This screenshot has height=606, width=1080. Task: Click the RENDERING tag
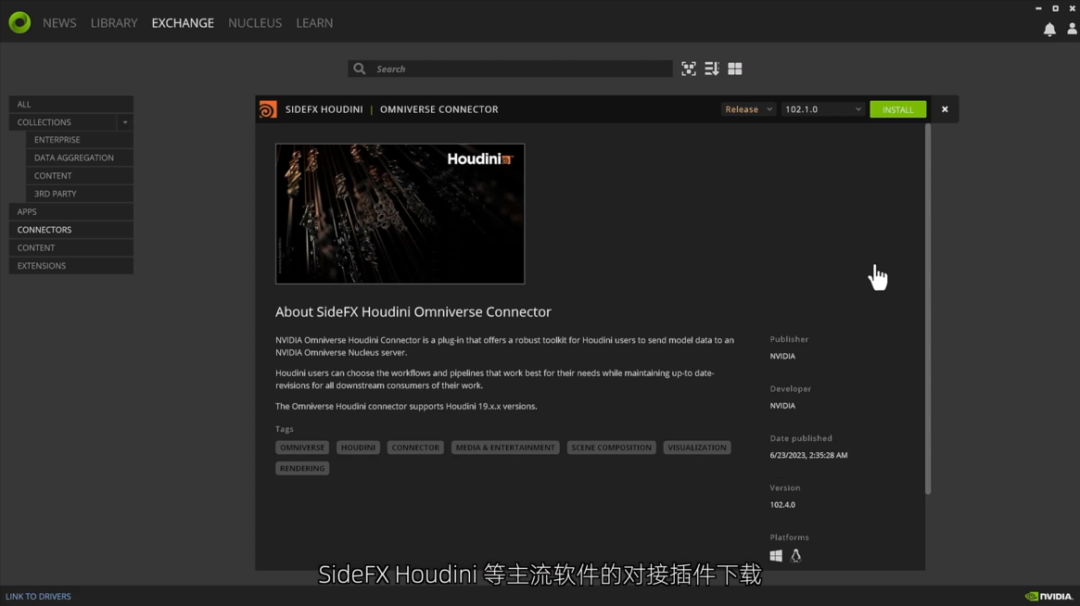(302, 468)
